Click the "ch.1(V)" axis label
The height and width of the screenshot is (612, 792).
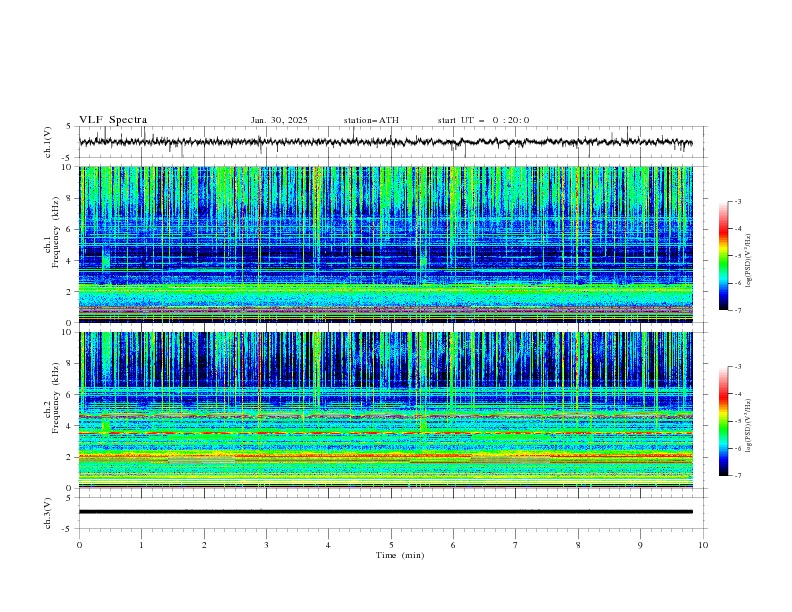pyautogui.click(x=48, y=142)
